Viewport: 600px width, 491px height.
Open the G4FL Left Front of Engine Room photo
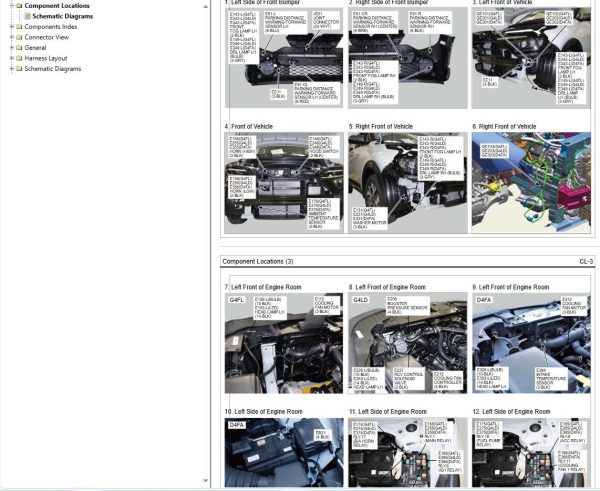(x=284, y=343)
